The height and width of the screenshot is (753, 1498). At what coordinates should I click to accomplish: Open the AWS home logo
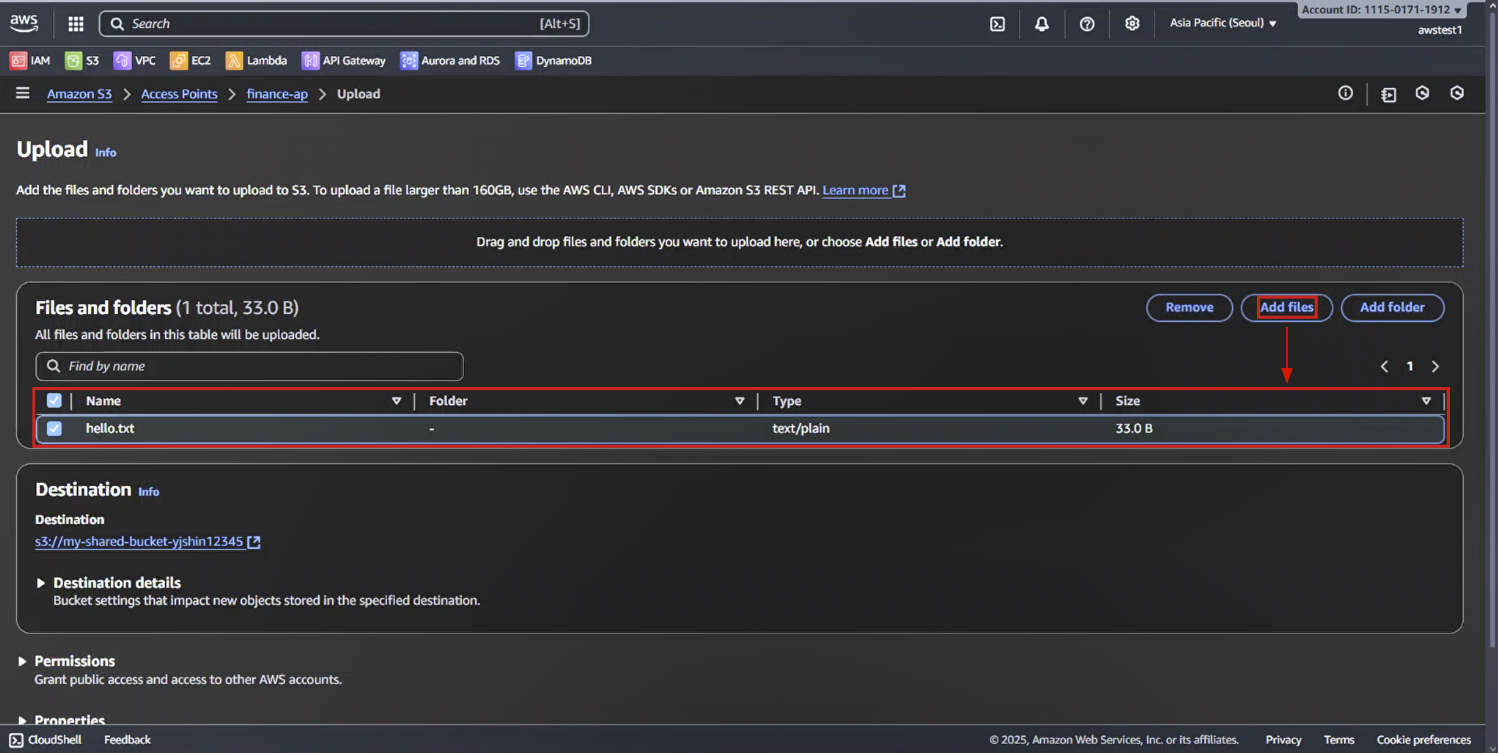24,23
